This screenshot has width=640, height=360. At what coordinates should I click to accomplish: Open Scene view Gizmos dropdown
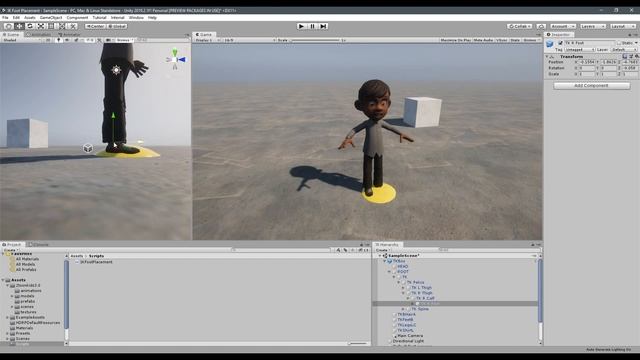(x=123, y=40)
